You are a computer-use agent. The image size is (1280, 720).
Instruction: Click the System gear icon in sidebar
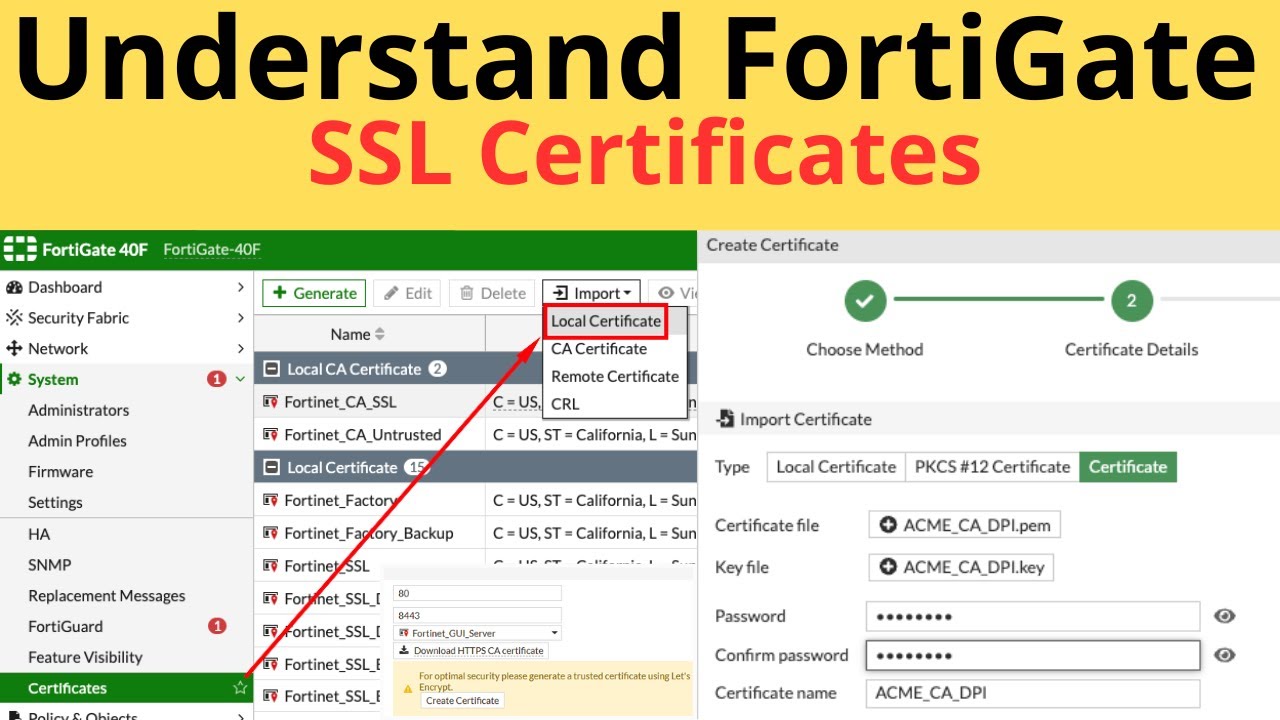[x=14, y=380]
